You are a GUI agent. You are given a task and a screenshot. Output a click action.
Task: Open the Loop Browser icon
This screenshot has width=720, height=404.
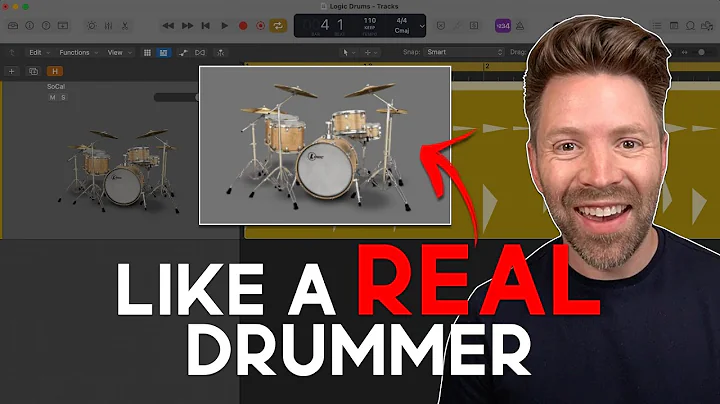tap(690, 26)
